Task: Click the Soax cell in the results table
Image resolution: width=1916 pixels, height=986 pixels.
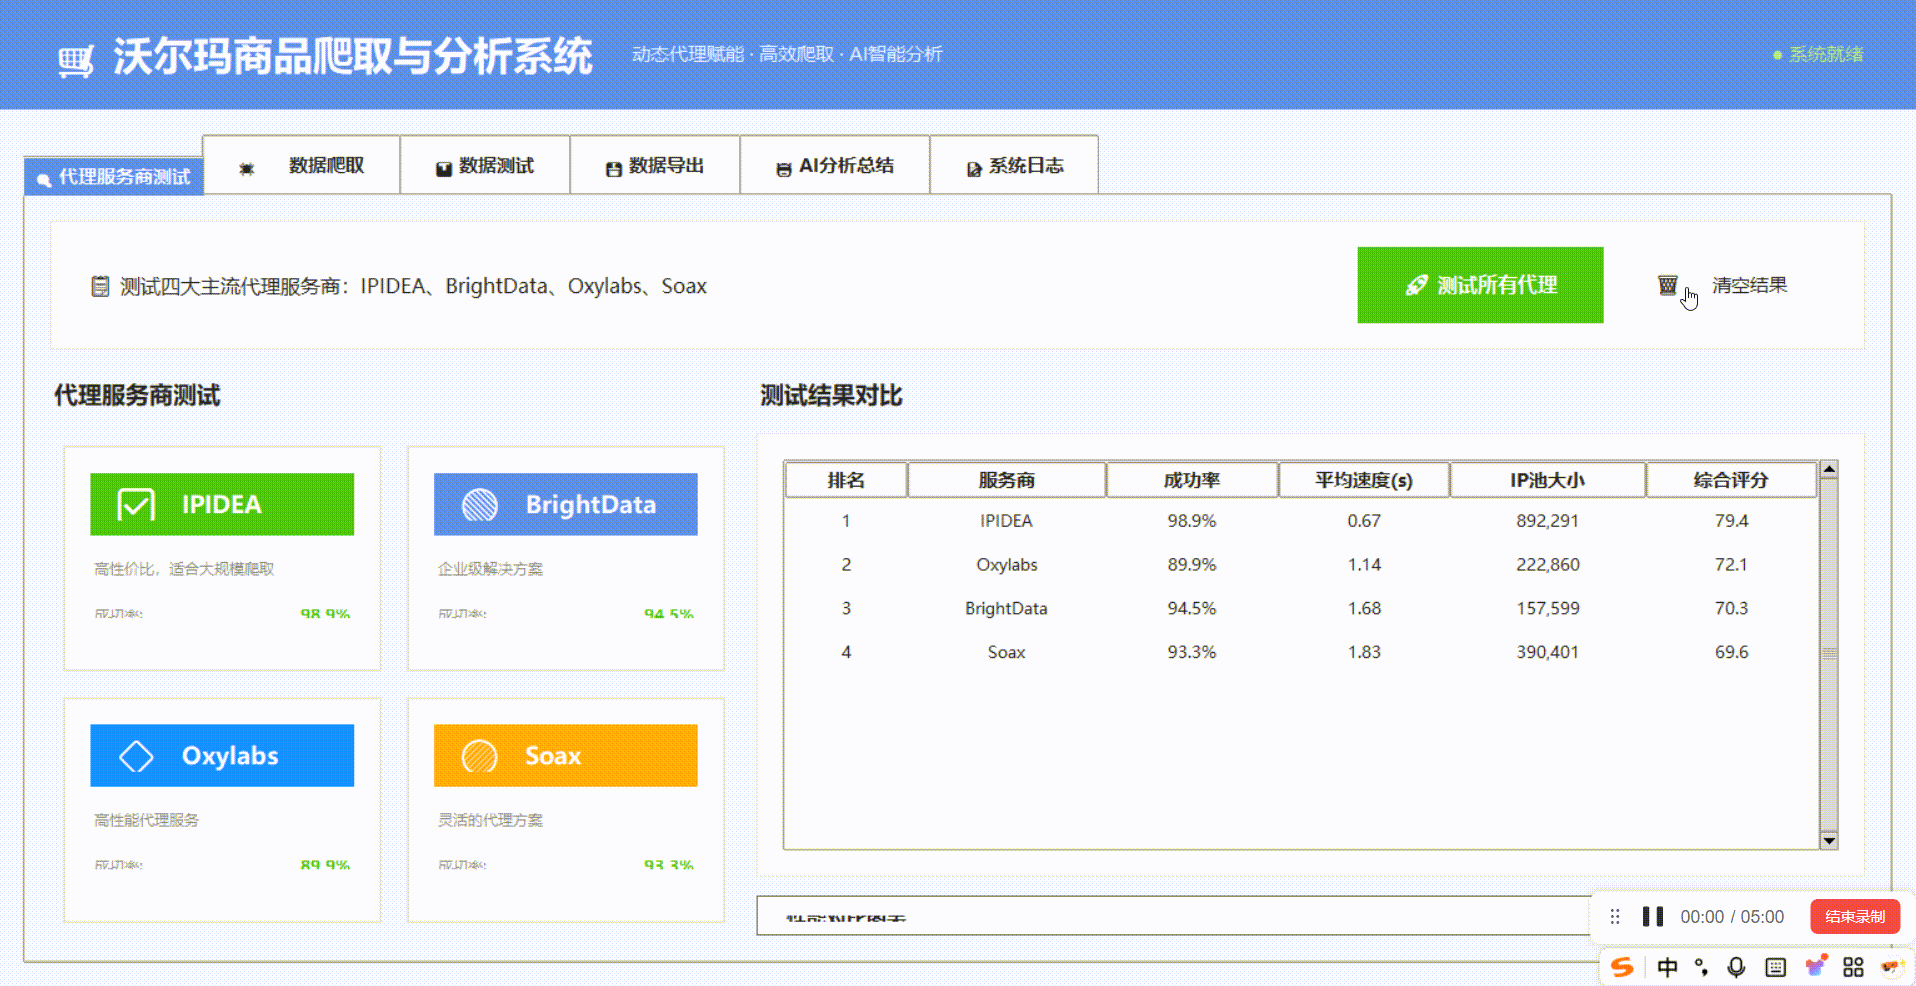Action: coord(1007,652)
